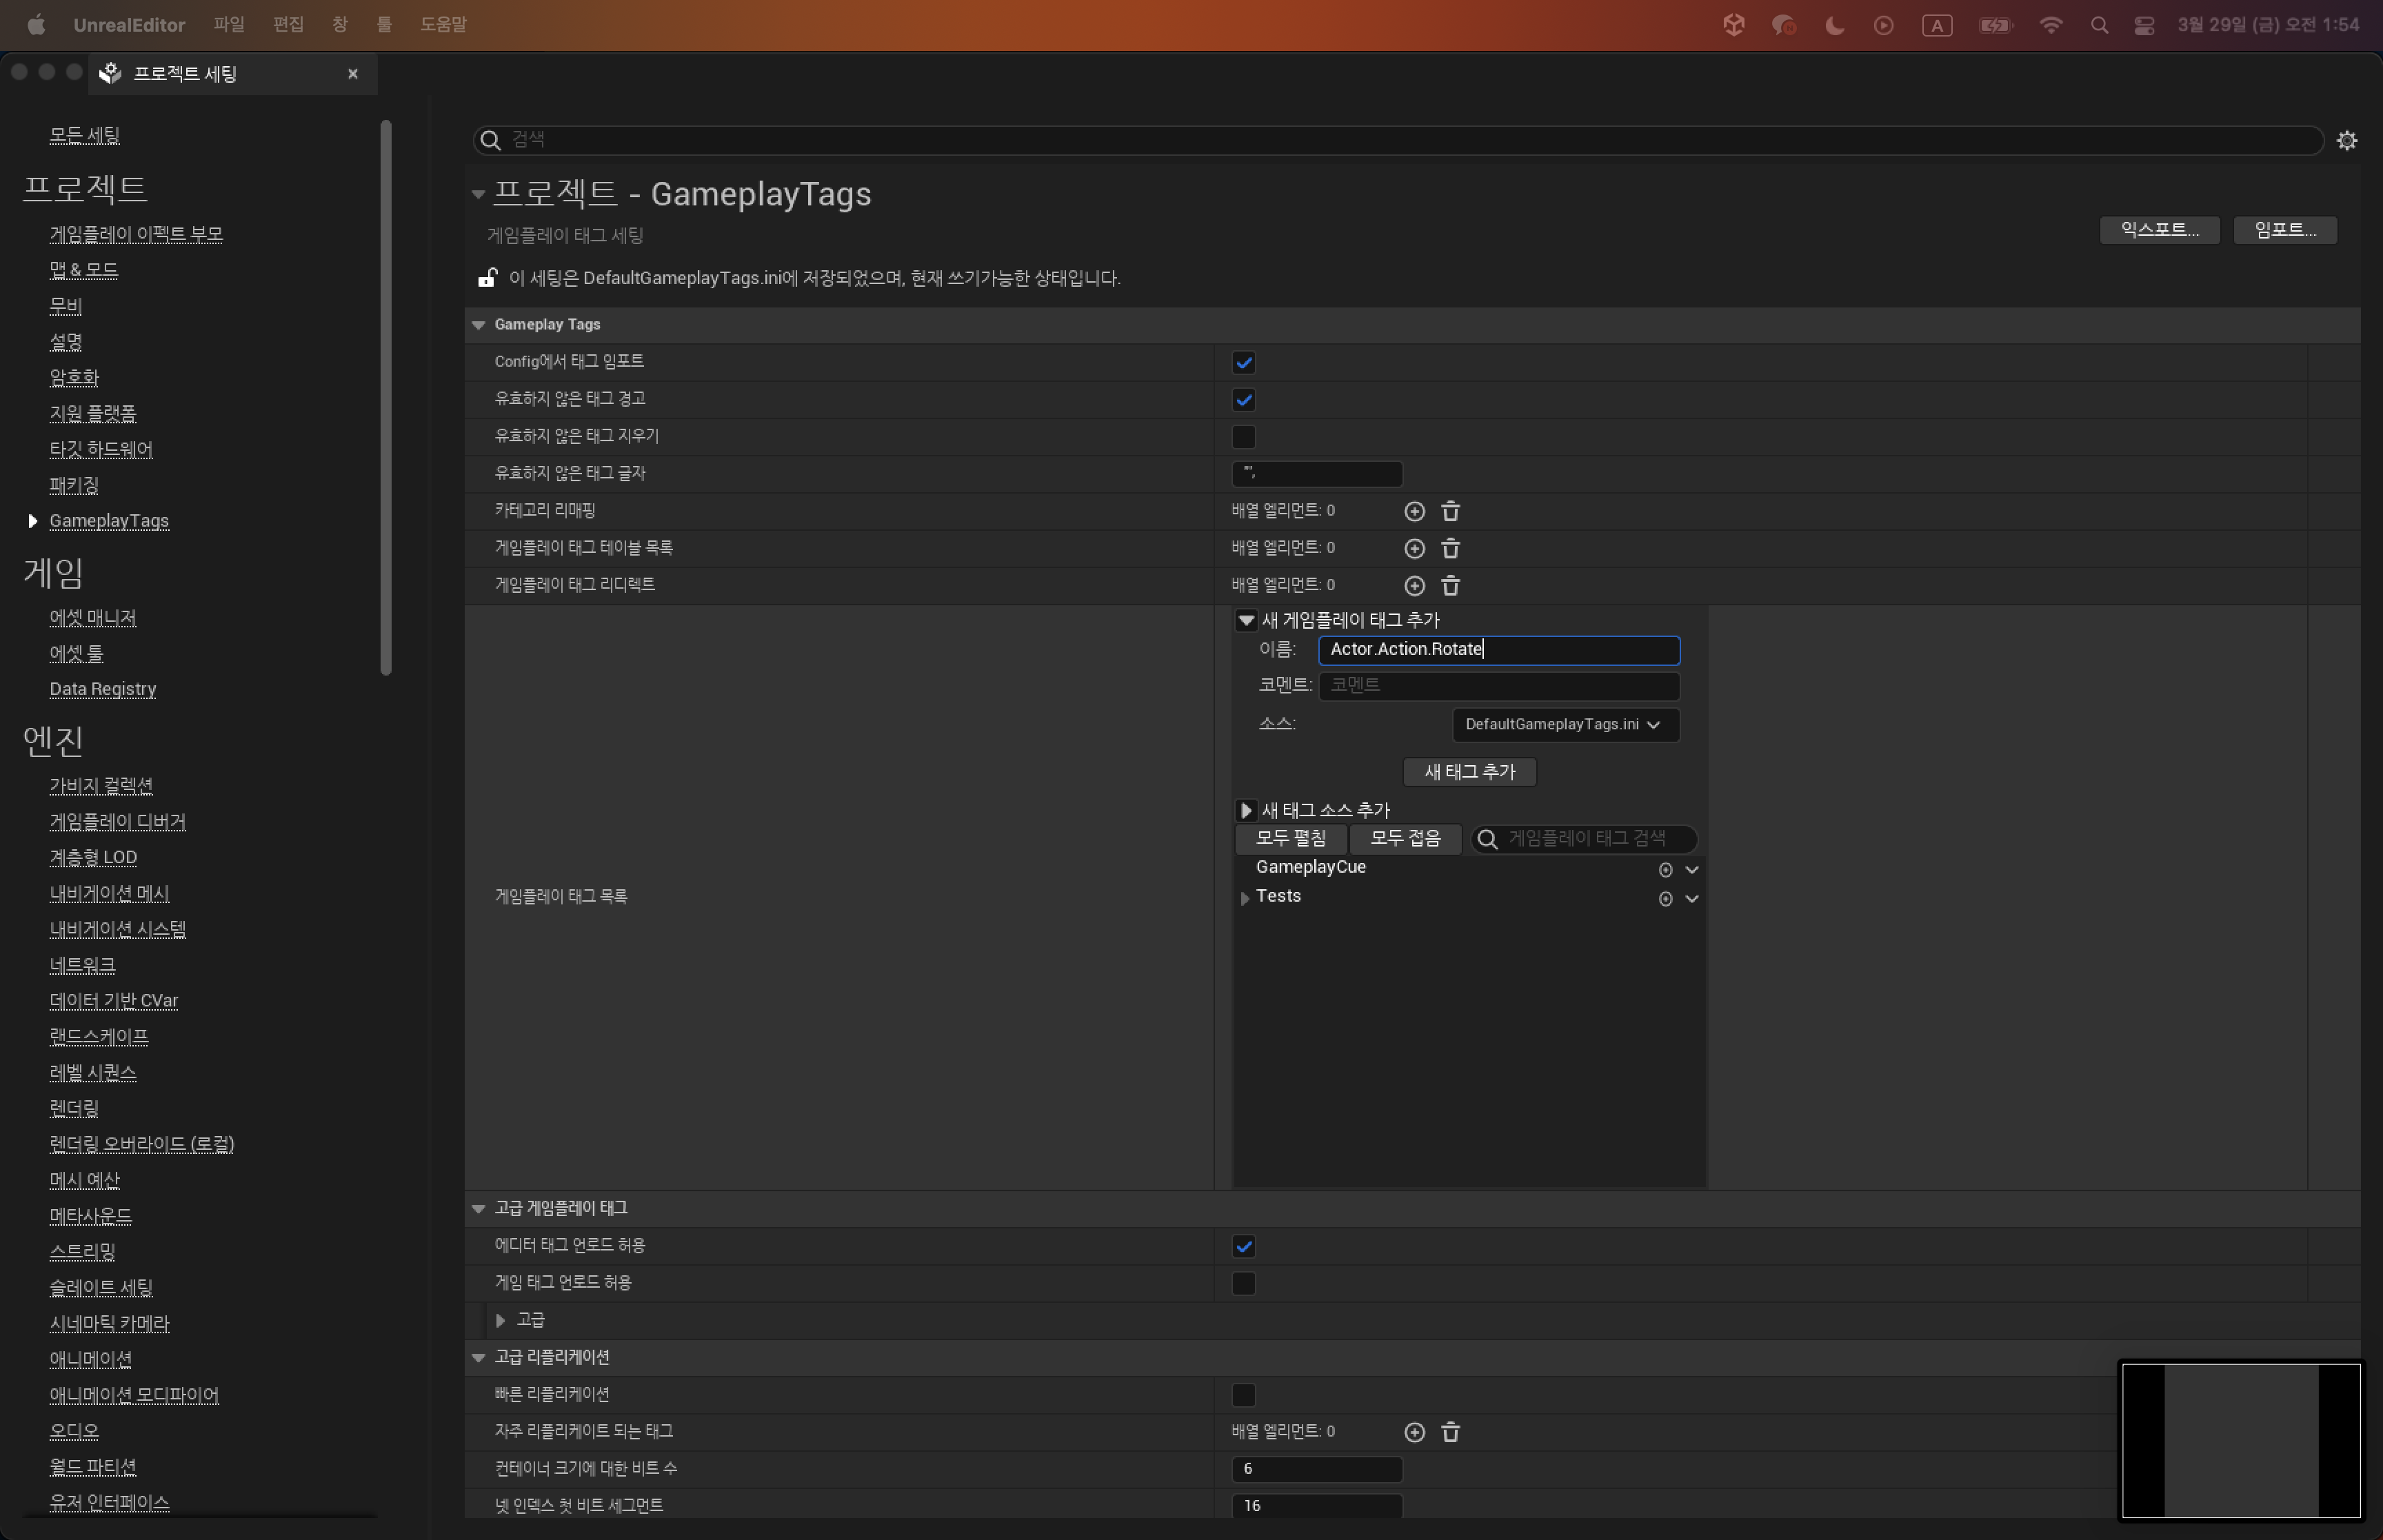The image size is (2383, 1540).
Task: Click the 게임플레이 태그 검색 field
Action: tap(1595, 838)
